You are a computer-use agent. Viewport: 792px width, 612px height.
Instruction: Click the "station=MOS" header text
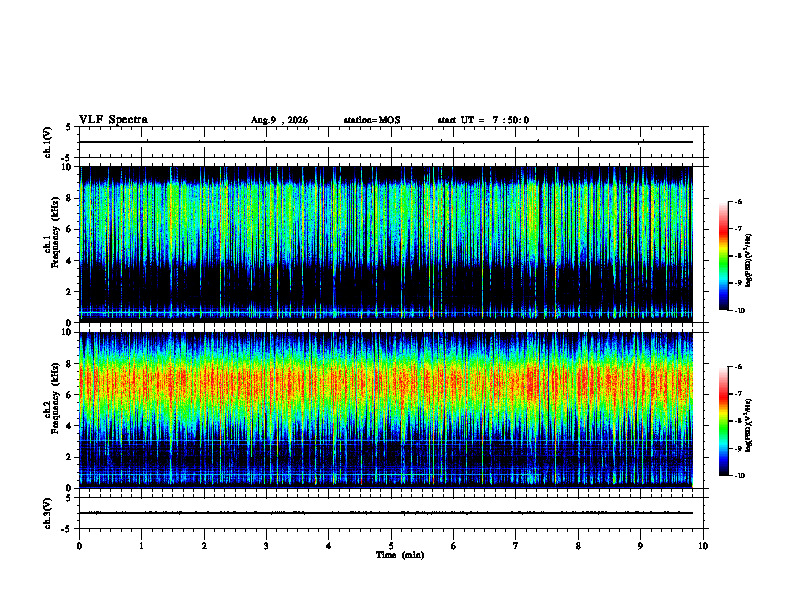tap(372, 120)
